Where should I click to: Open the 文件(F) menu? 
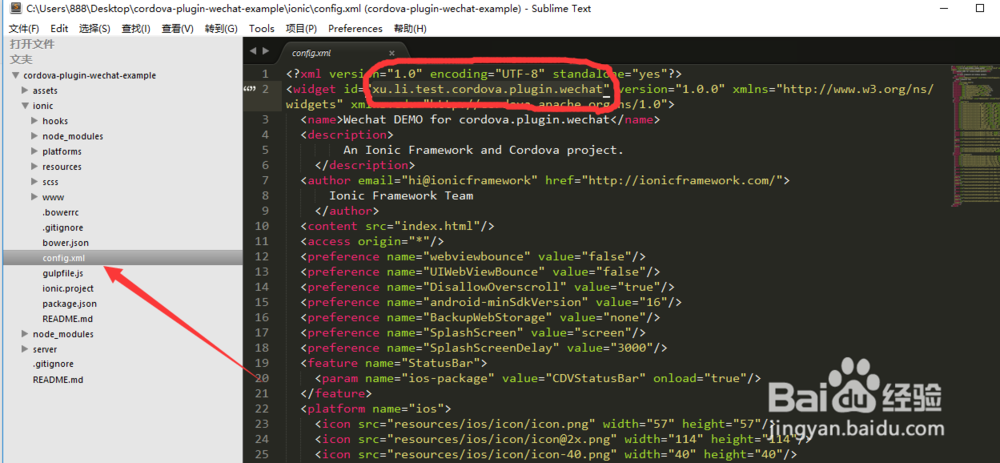click(x=24, y=29)
